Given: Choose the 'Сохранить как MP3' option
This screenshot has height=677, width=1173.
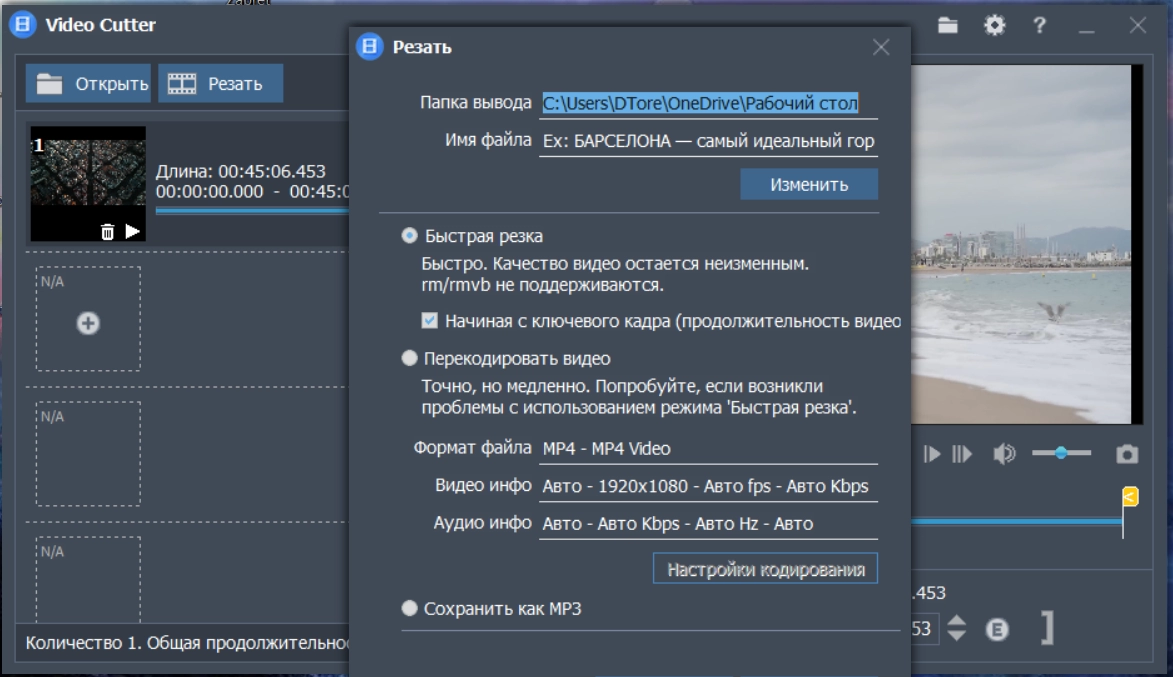Looking at the screenshot, I should coord(409,608).
